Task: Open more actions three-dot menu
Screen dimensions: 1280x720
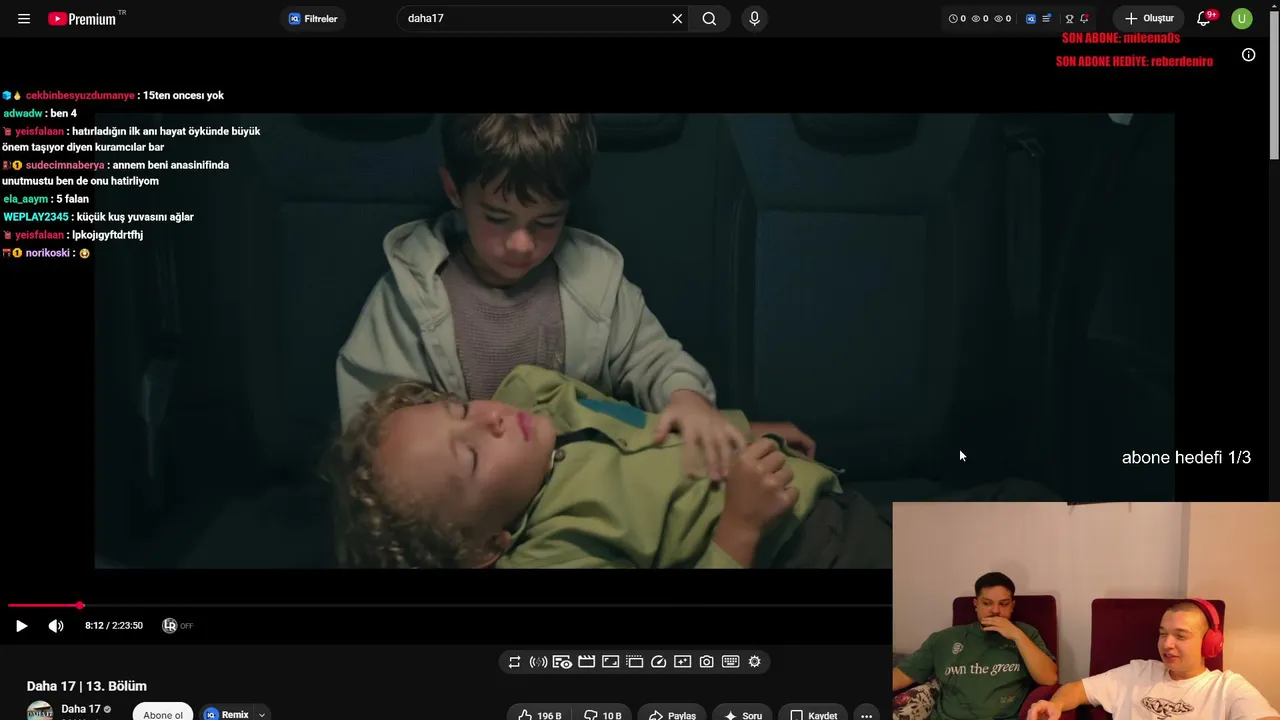Action: (867, 715)
